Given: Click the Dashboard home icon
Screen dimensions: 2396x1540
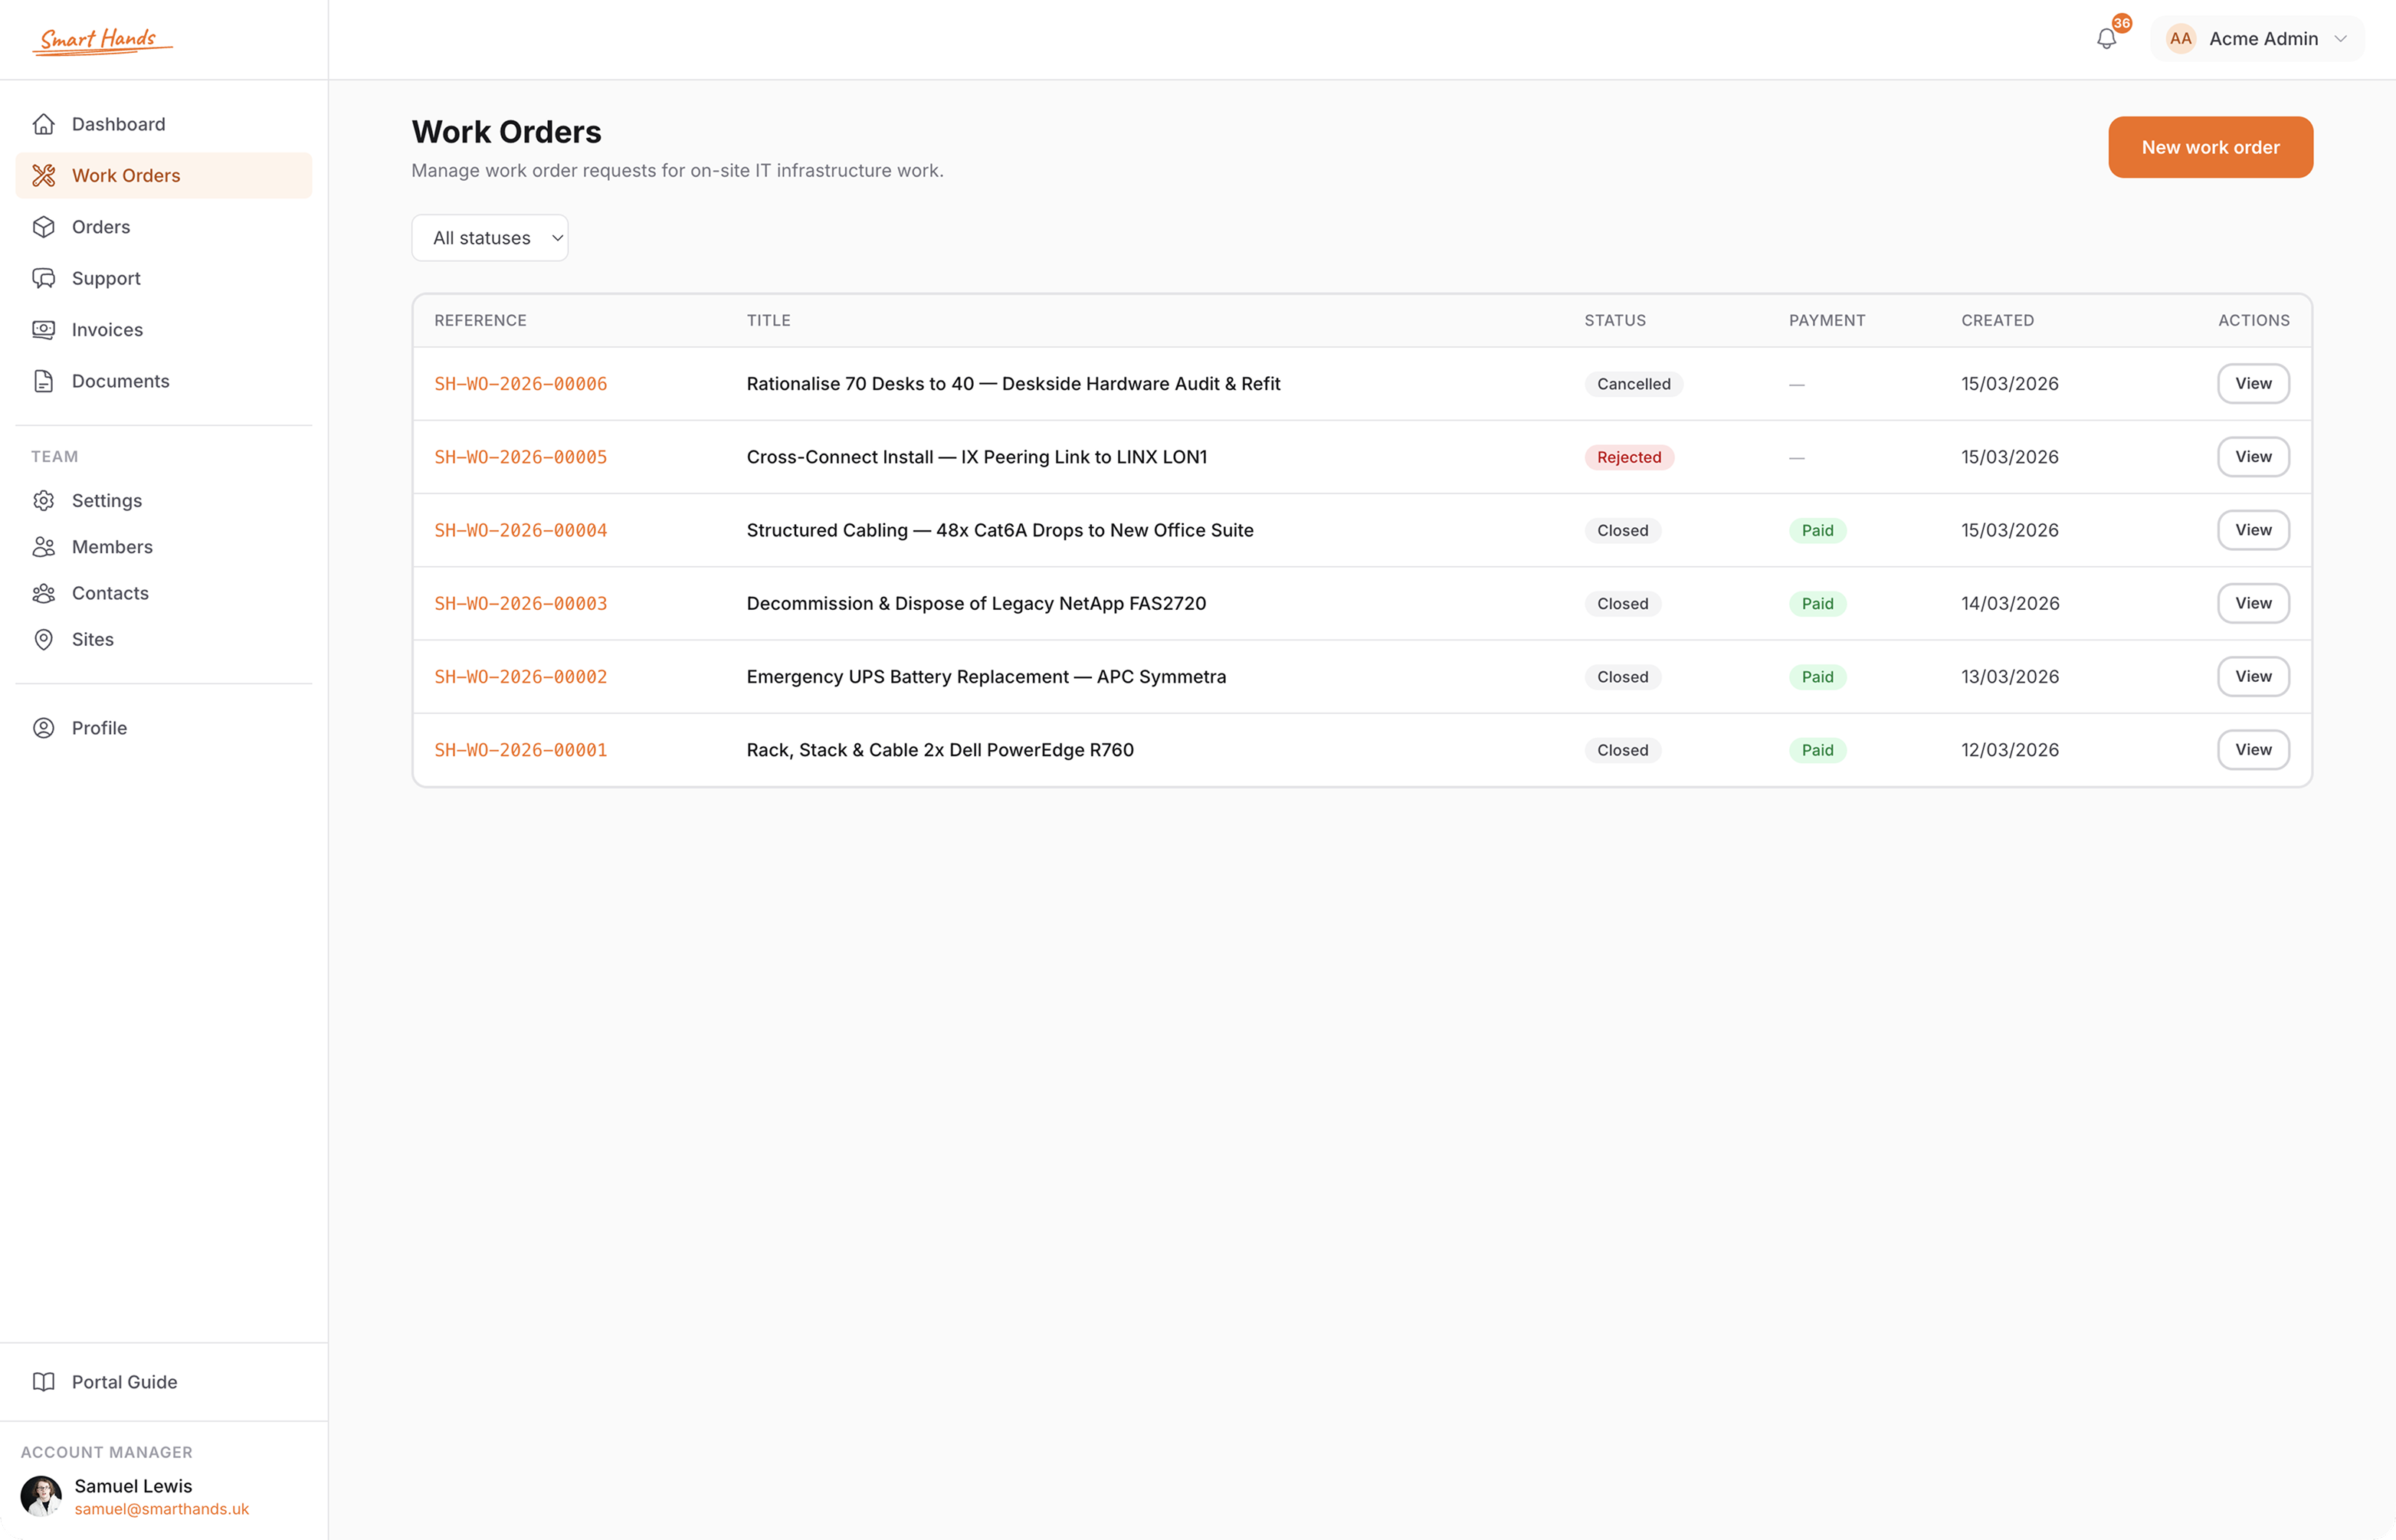Looking at the screenshot, I should [x=44, y=123].
